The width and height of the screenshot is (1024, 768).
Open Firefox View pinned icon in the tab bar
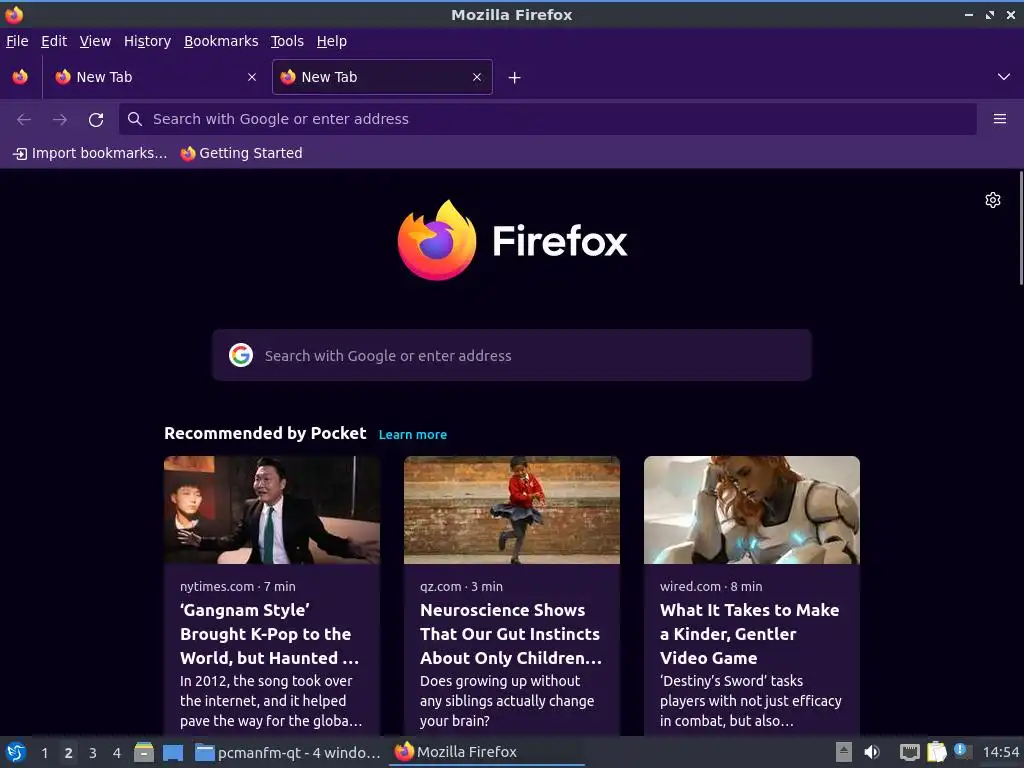click(20, 77)
